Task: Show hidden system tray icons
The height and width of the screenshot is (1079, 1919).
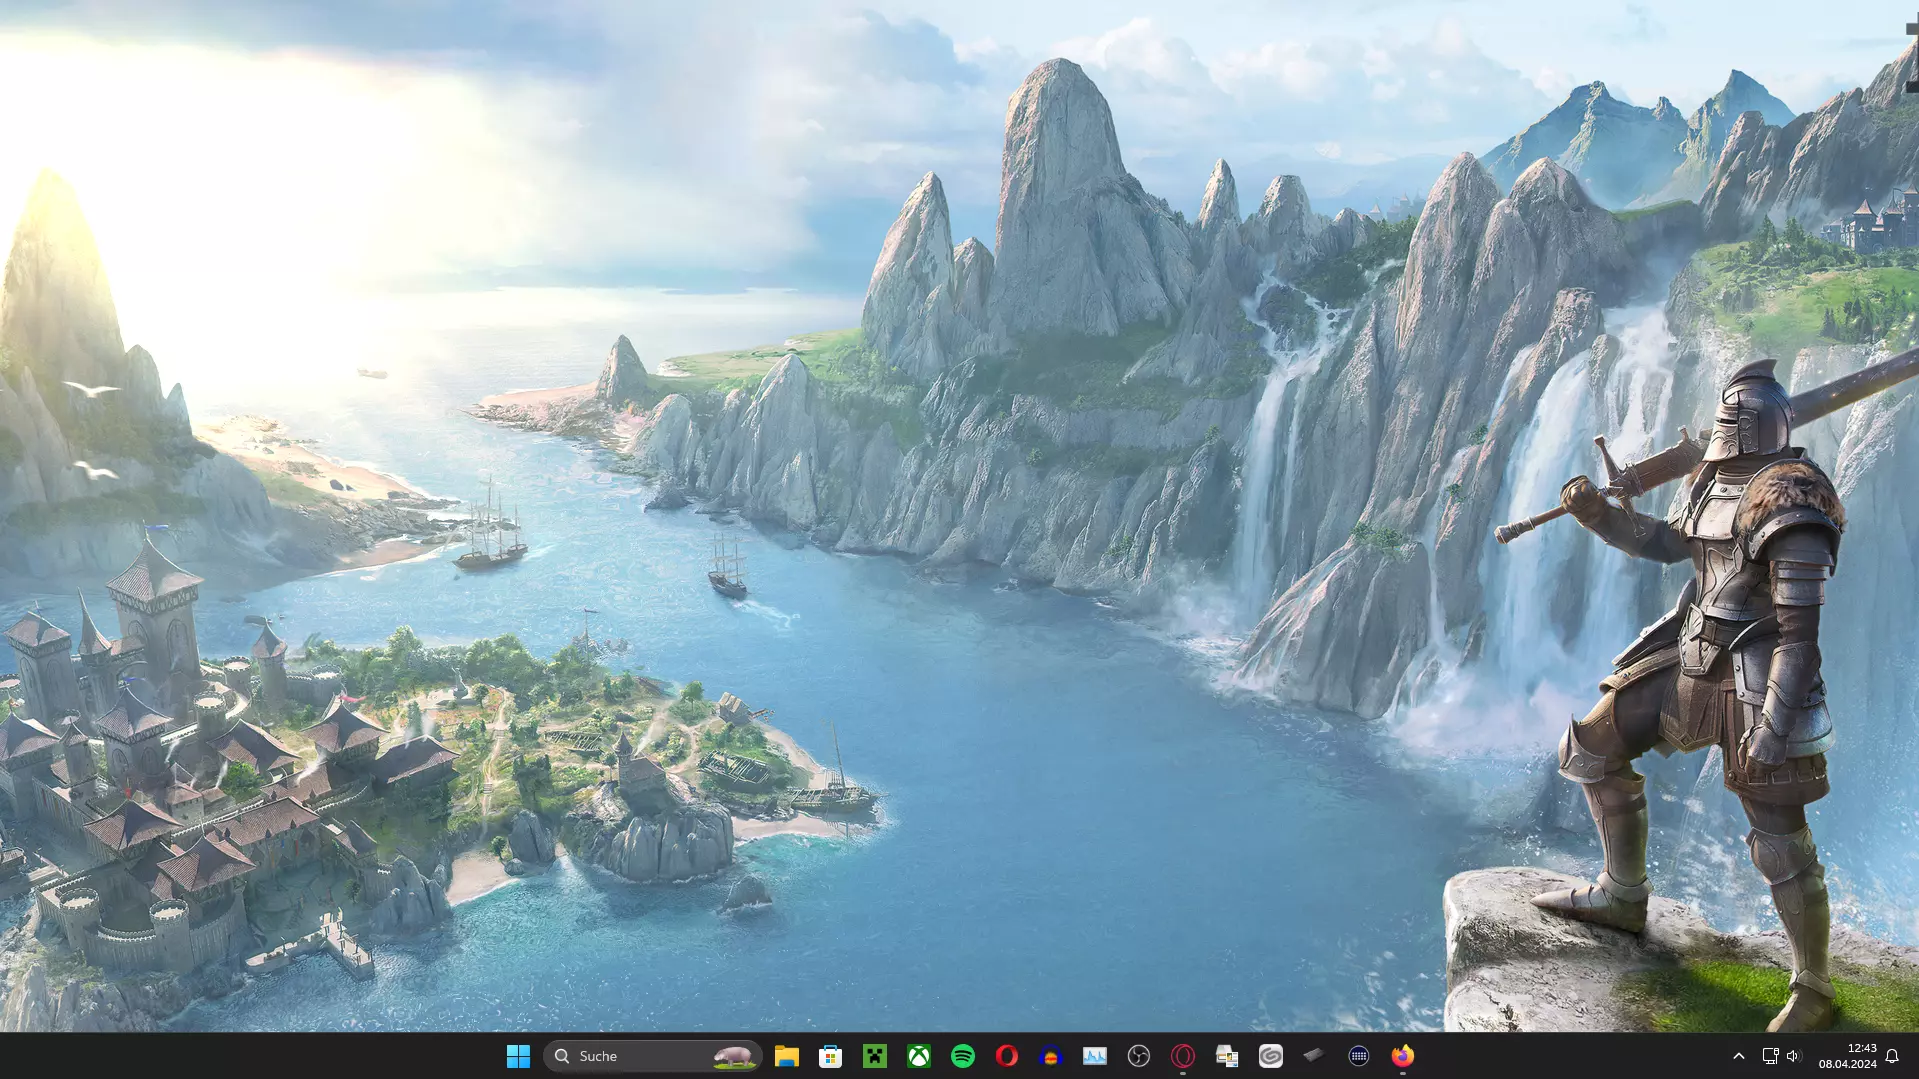Action: [x=1739, y=1056]
